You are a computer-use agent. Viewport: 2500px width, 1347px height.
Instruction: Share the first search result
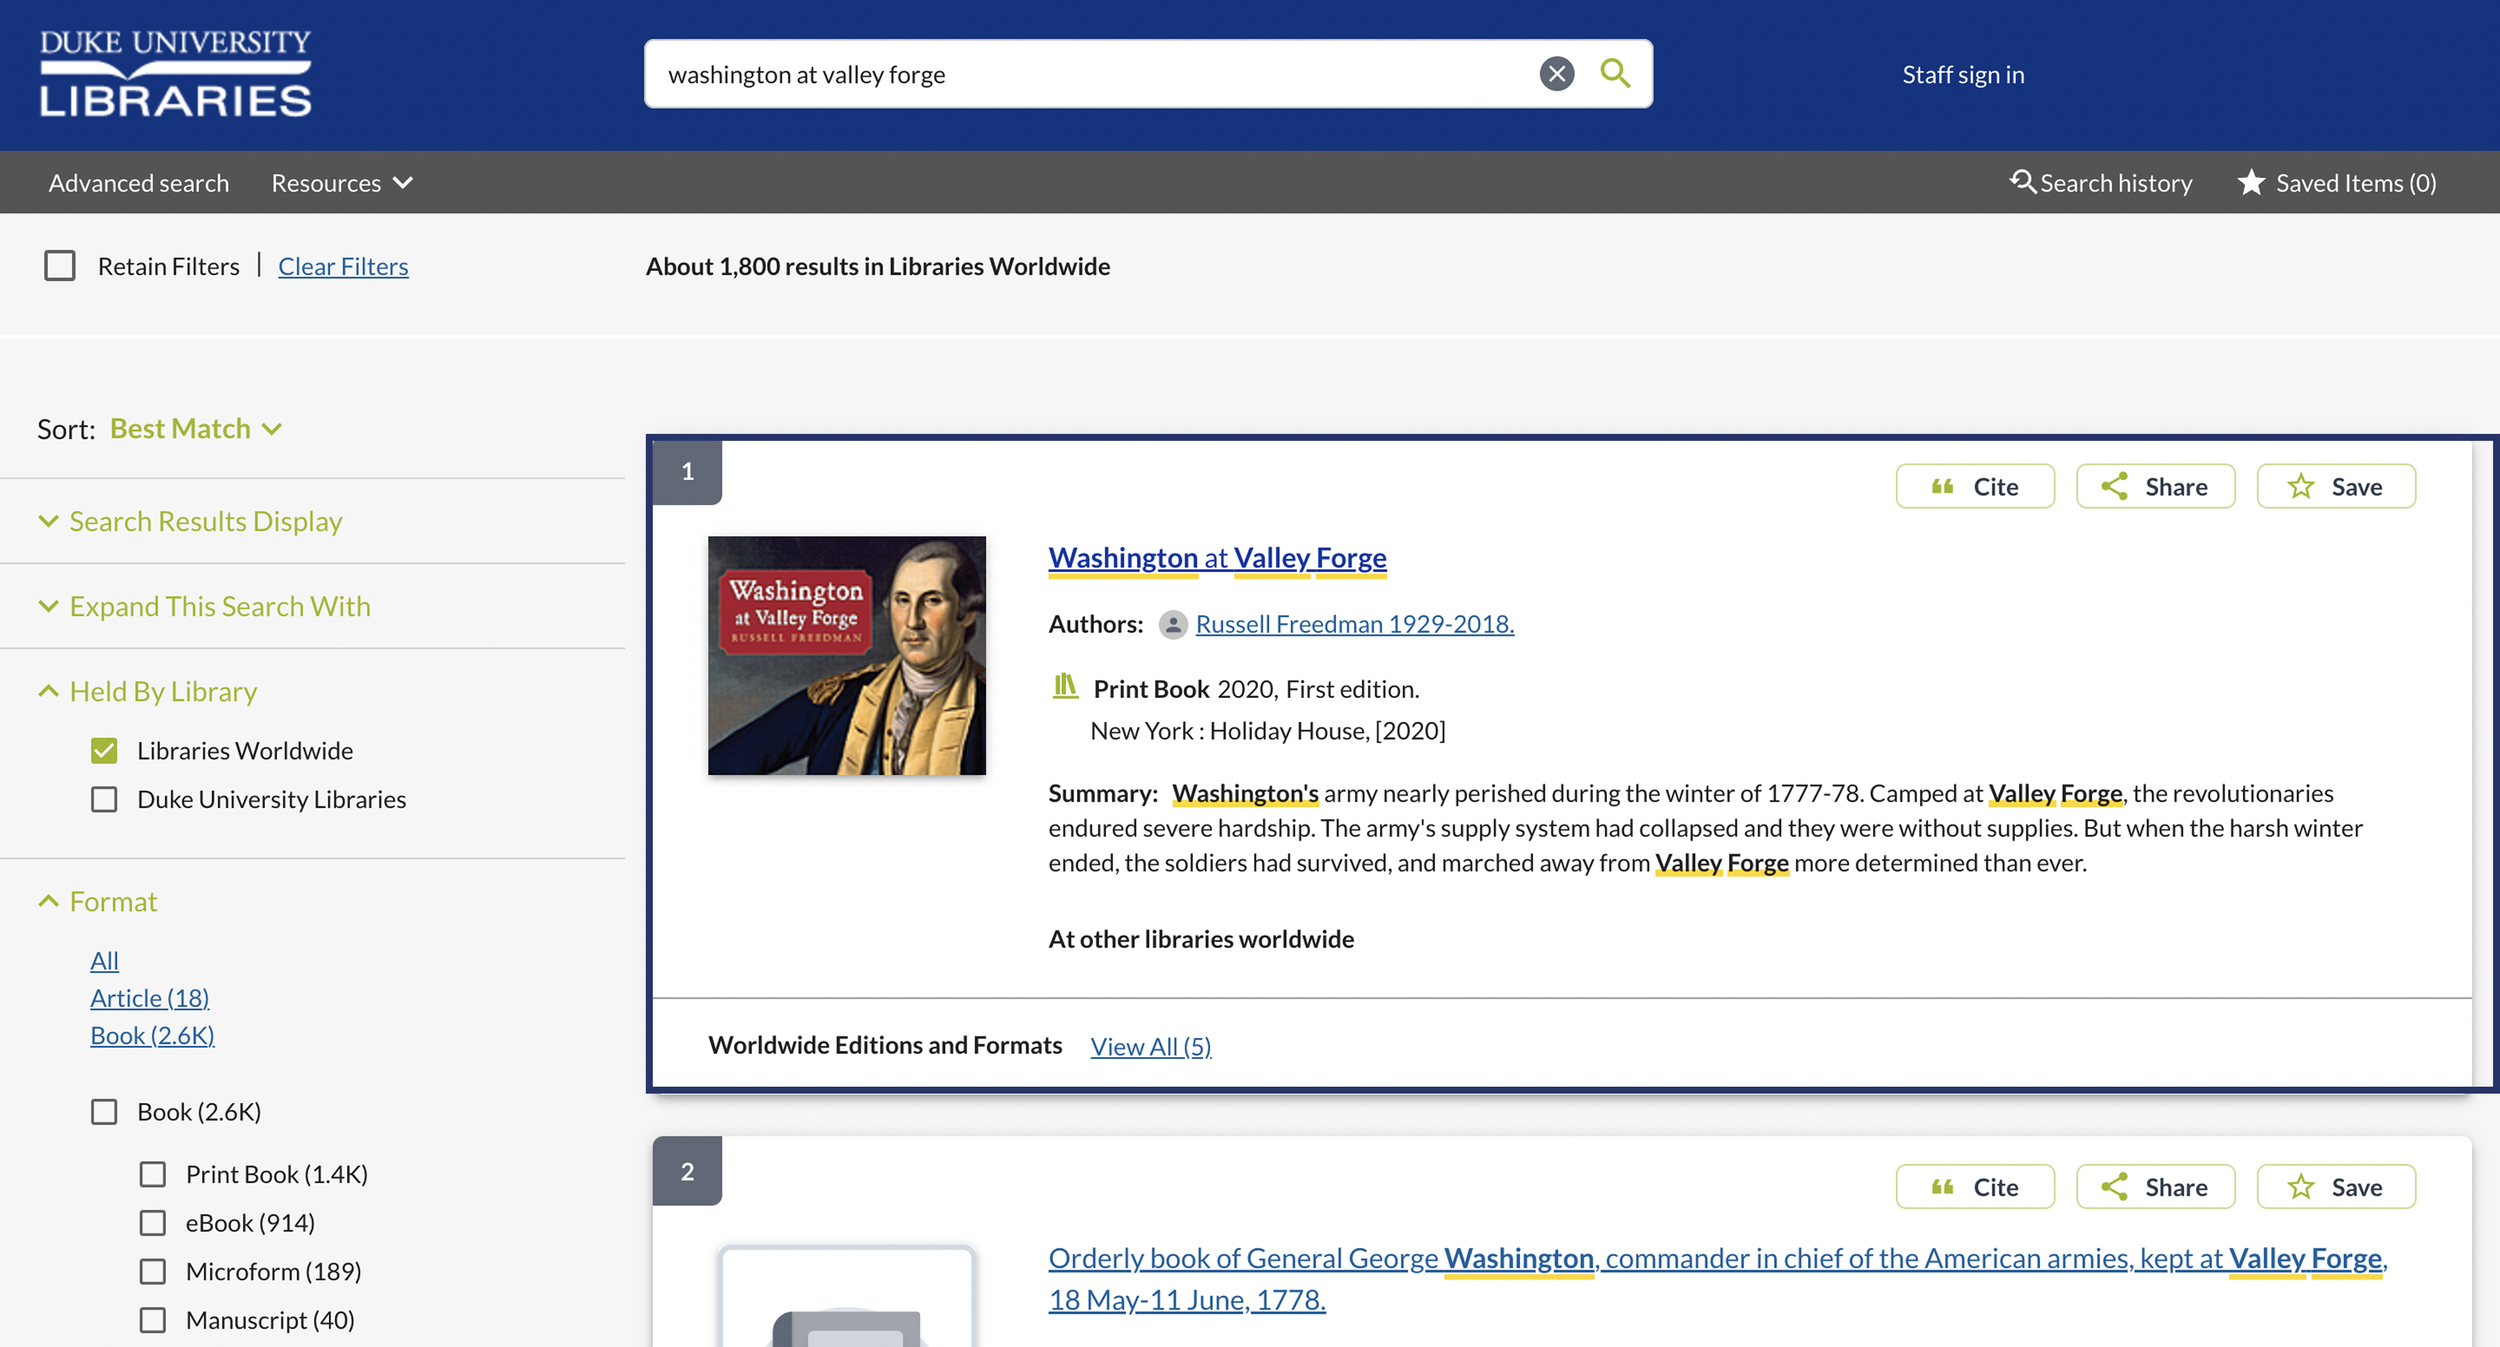point(2155,487)
